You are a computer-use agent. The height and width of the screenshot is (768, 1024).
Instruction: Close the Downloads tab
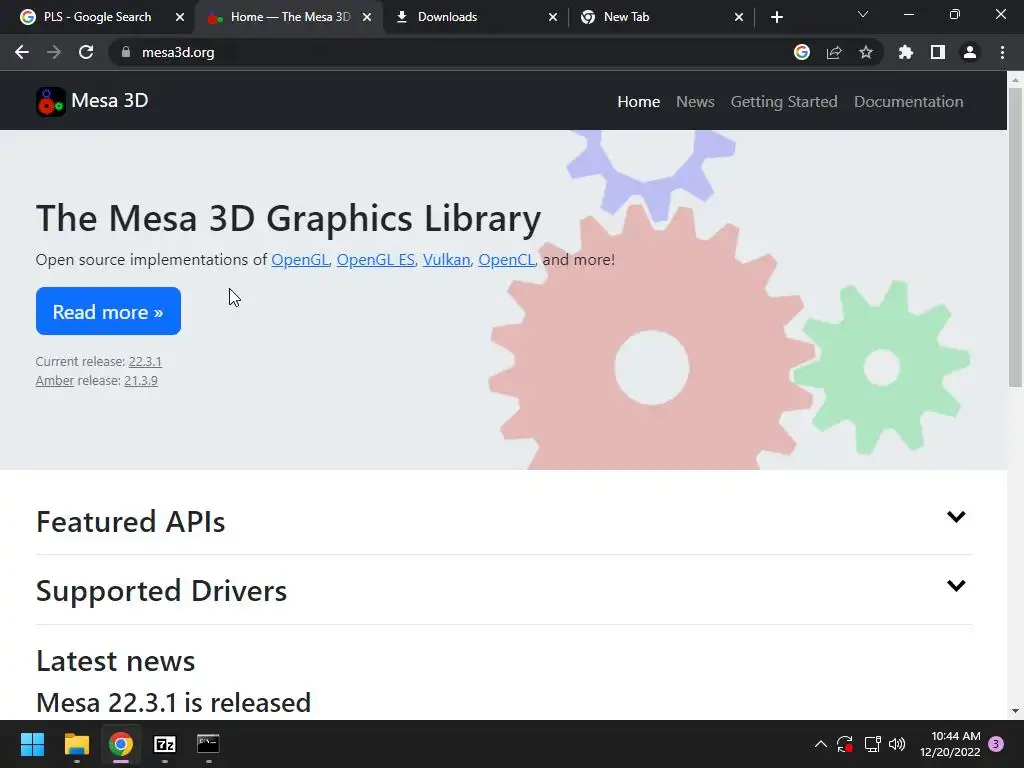(553, 17)
